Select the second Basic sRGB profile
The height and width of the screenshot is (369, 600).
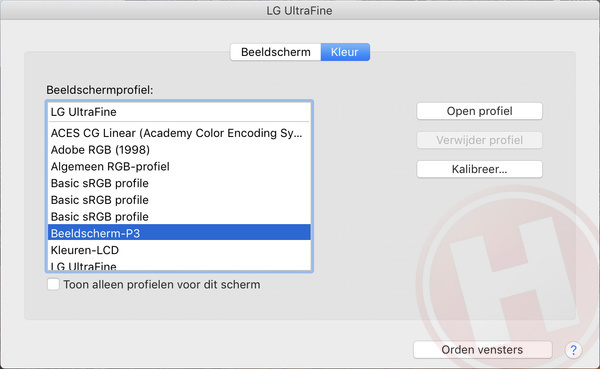[179, 200]
